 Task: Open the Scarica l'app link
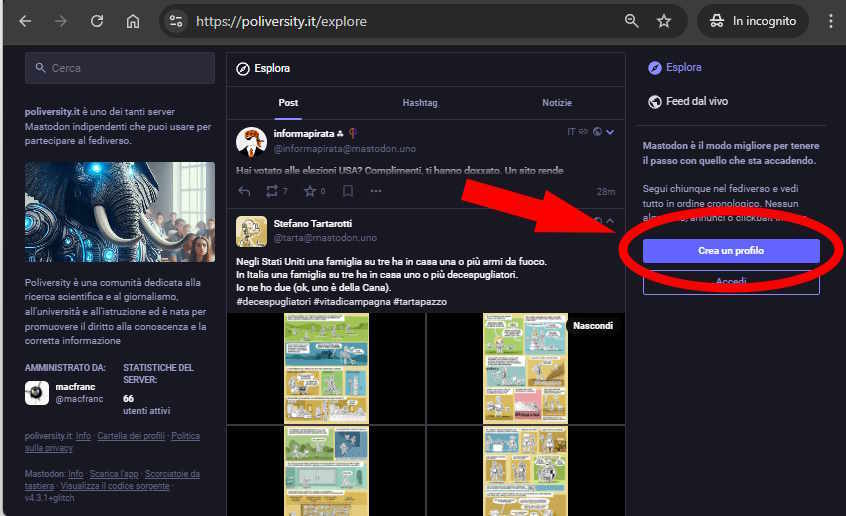[x=114, y=473]
